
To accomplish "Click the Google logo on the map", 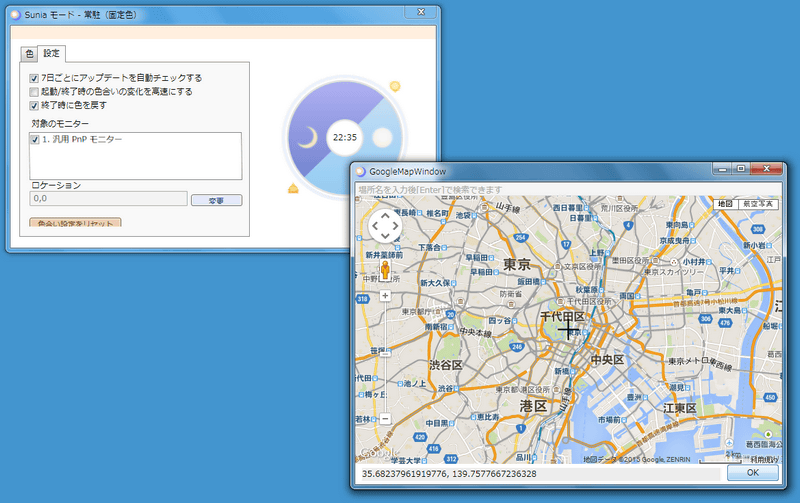I will pos(378,452).
